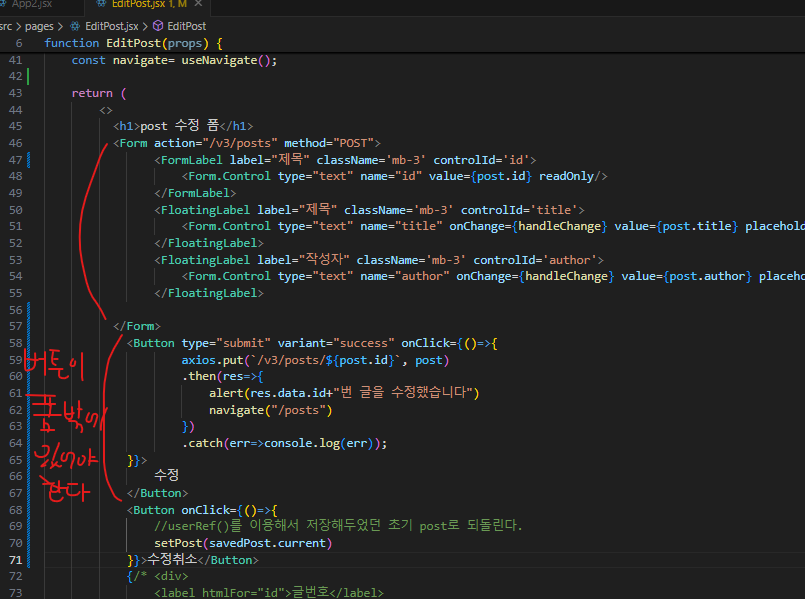Viewport: 805px width, 599px height.
Task: Click the closing </FormLabel> tag
Action: (x=195, y=193)
